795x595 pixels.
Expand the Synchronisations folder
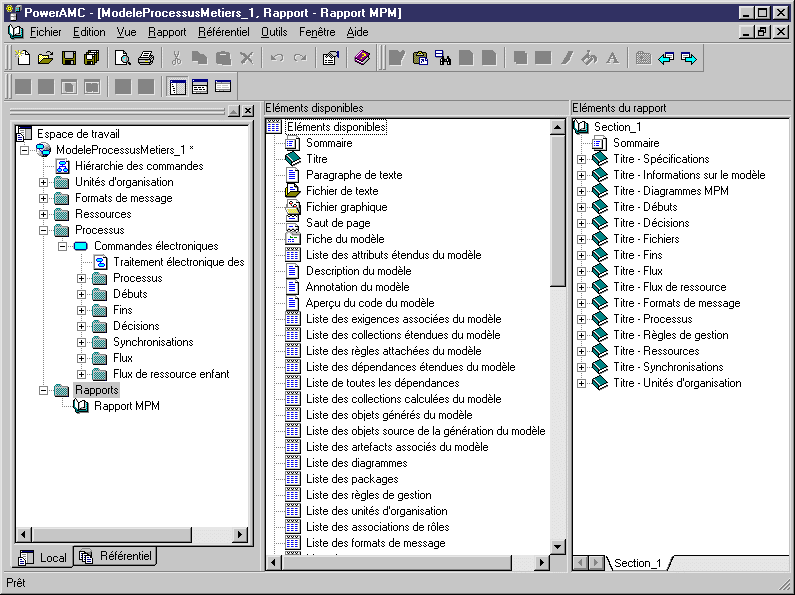coord(81,342)
